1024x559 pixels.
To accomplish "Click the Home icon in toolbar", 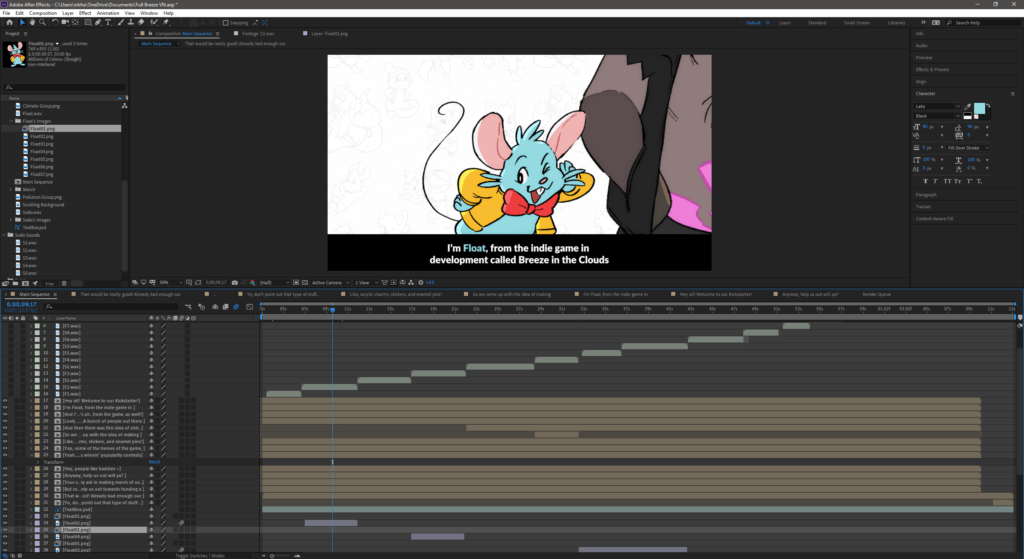I will point(10,22).
